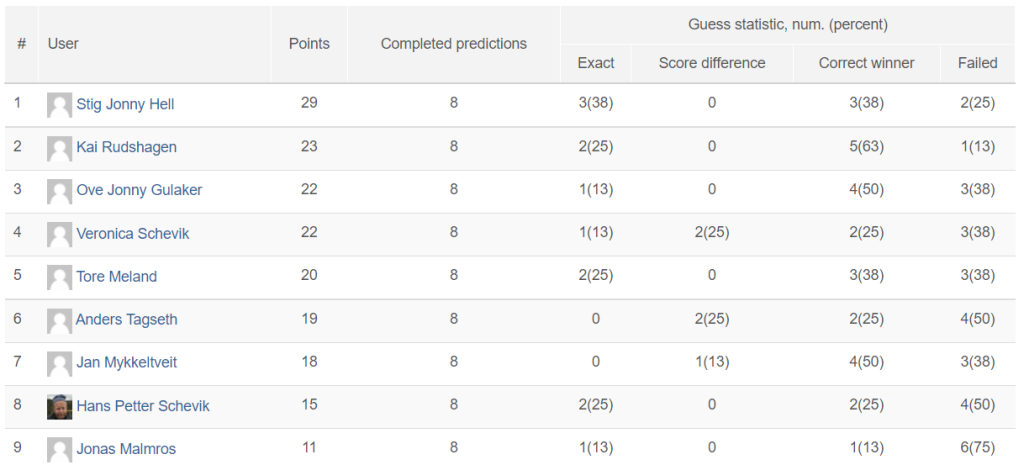This screenshot has width=1024, height=465.
Task: Click Ove Jonny Gulaker's avatar image
Action: (x=59, y=191)
